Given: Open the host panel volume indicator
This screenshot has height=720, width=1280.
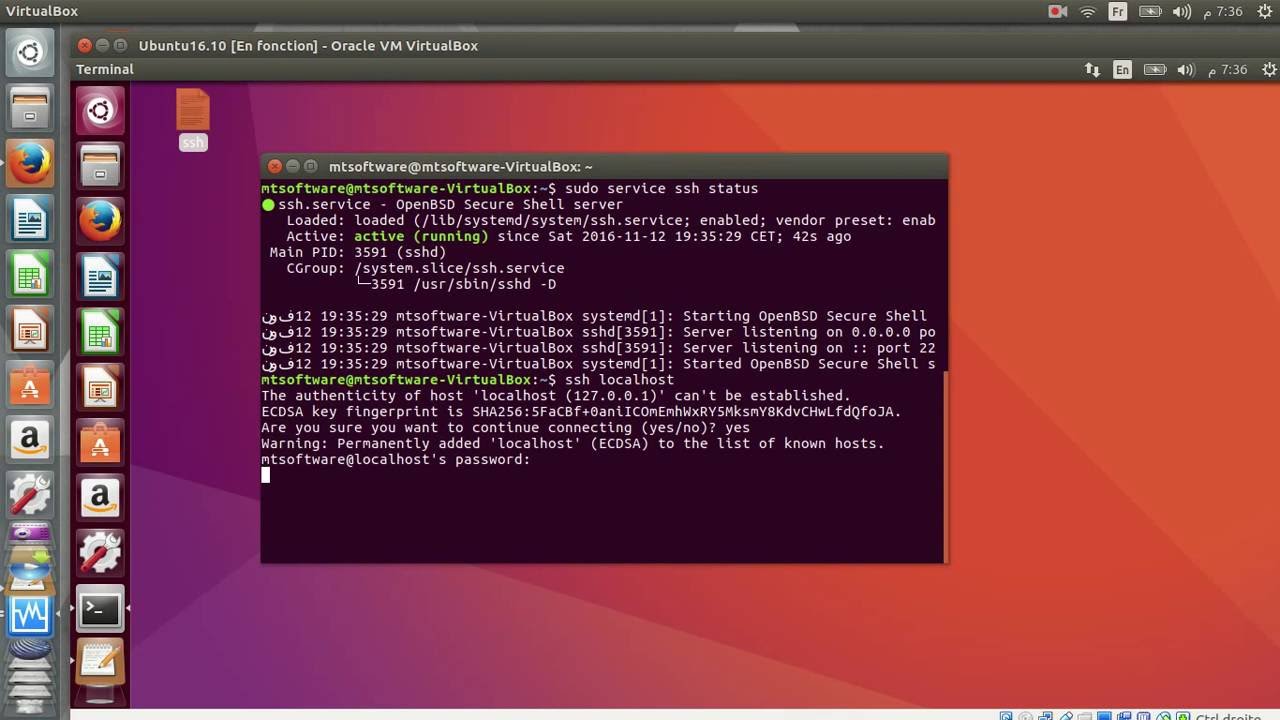Looking at the screenshot, I should click(x=1181, y=12).
